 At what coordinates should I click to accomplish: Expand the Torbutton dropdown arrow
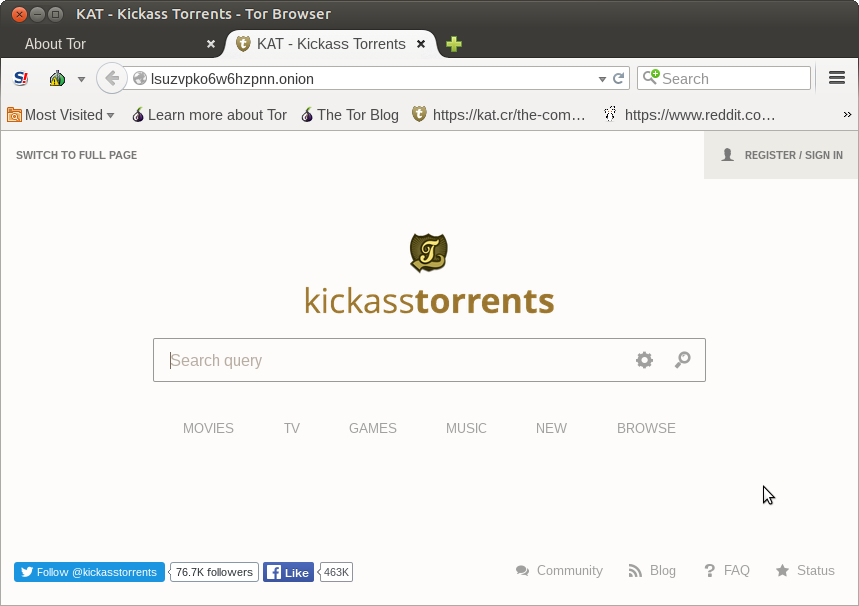pos(81,79)
